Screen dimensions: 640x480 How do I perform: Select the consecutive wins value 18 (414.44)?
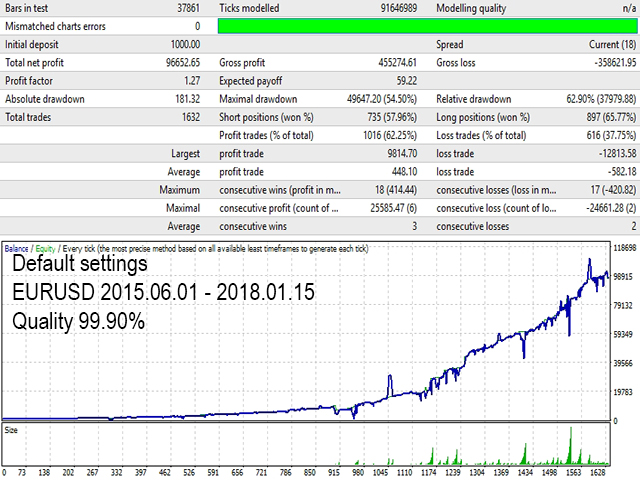click(x=396, y=190)
